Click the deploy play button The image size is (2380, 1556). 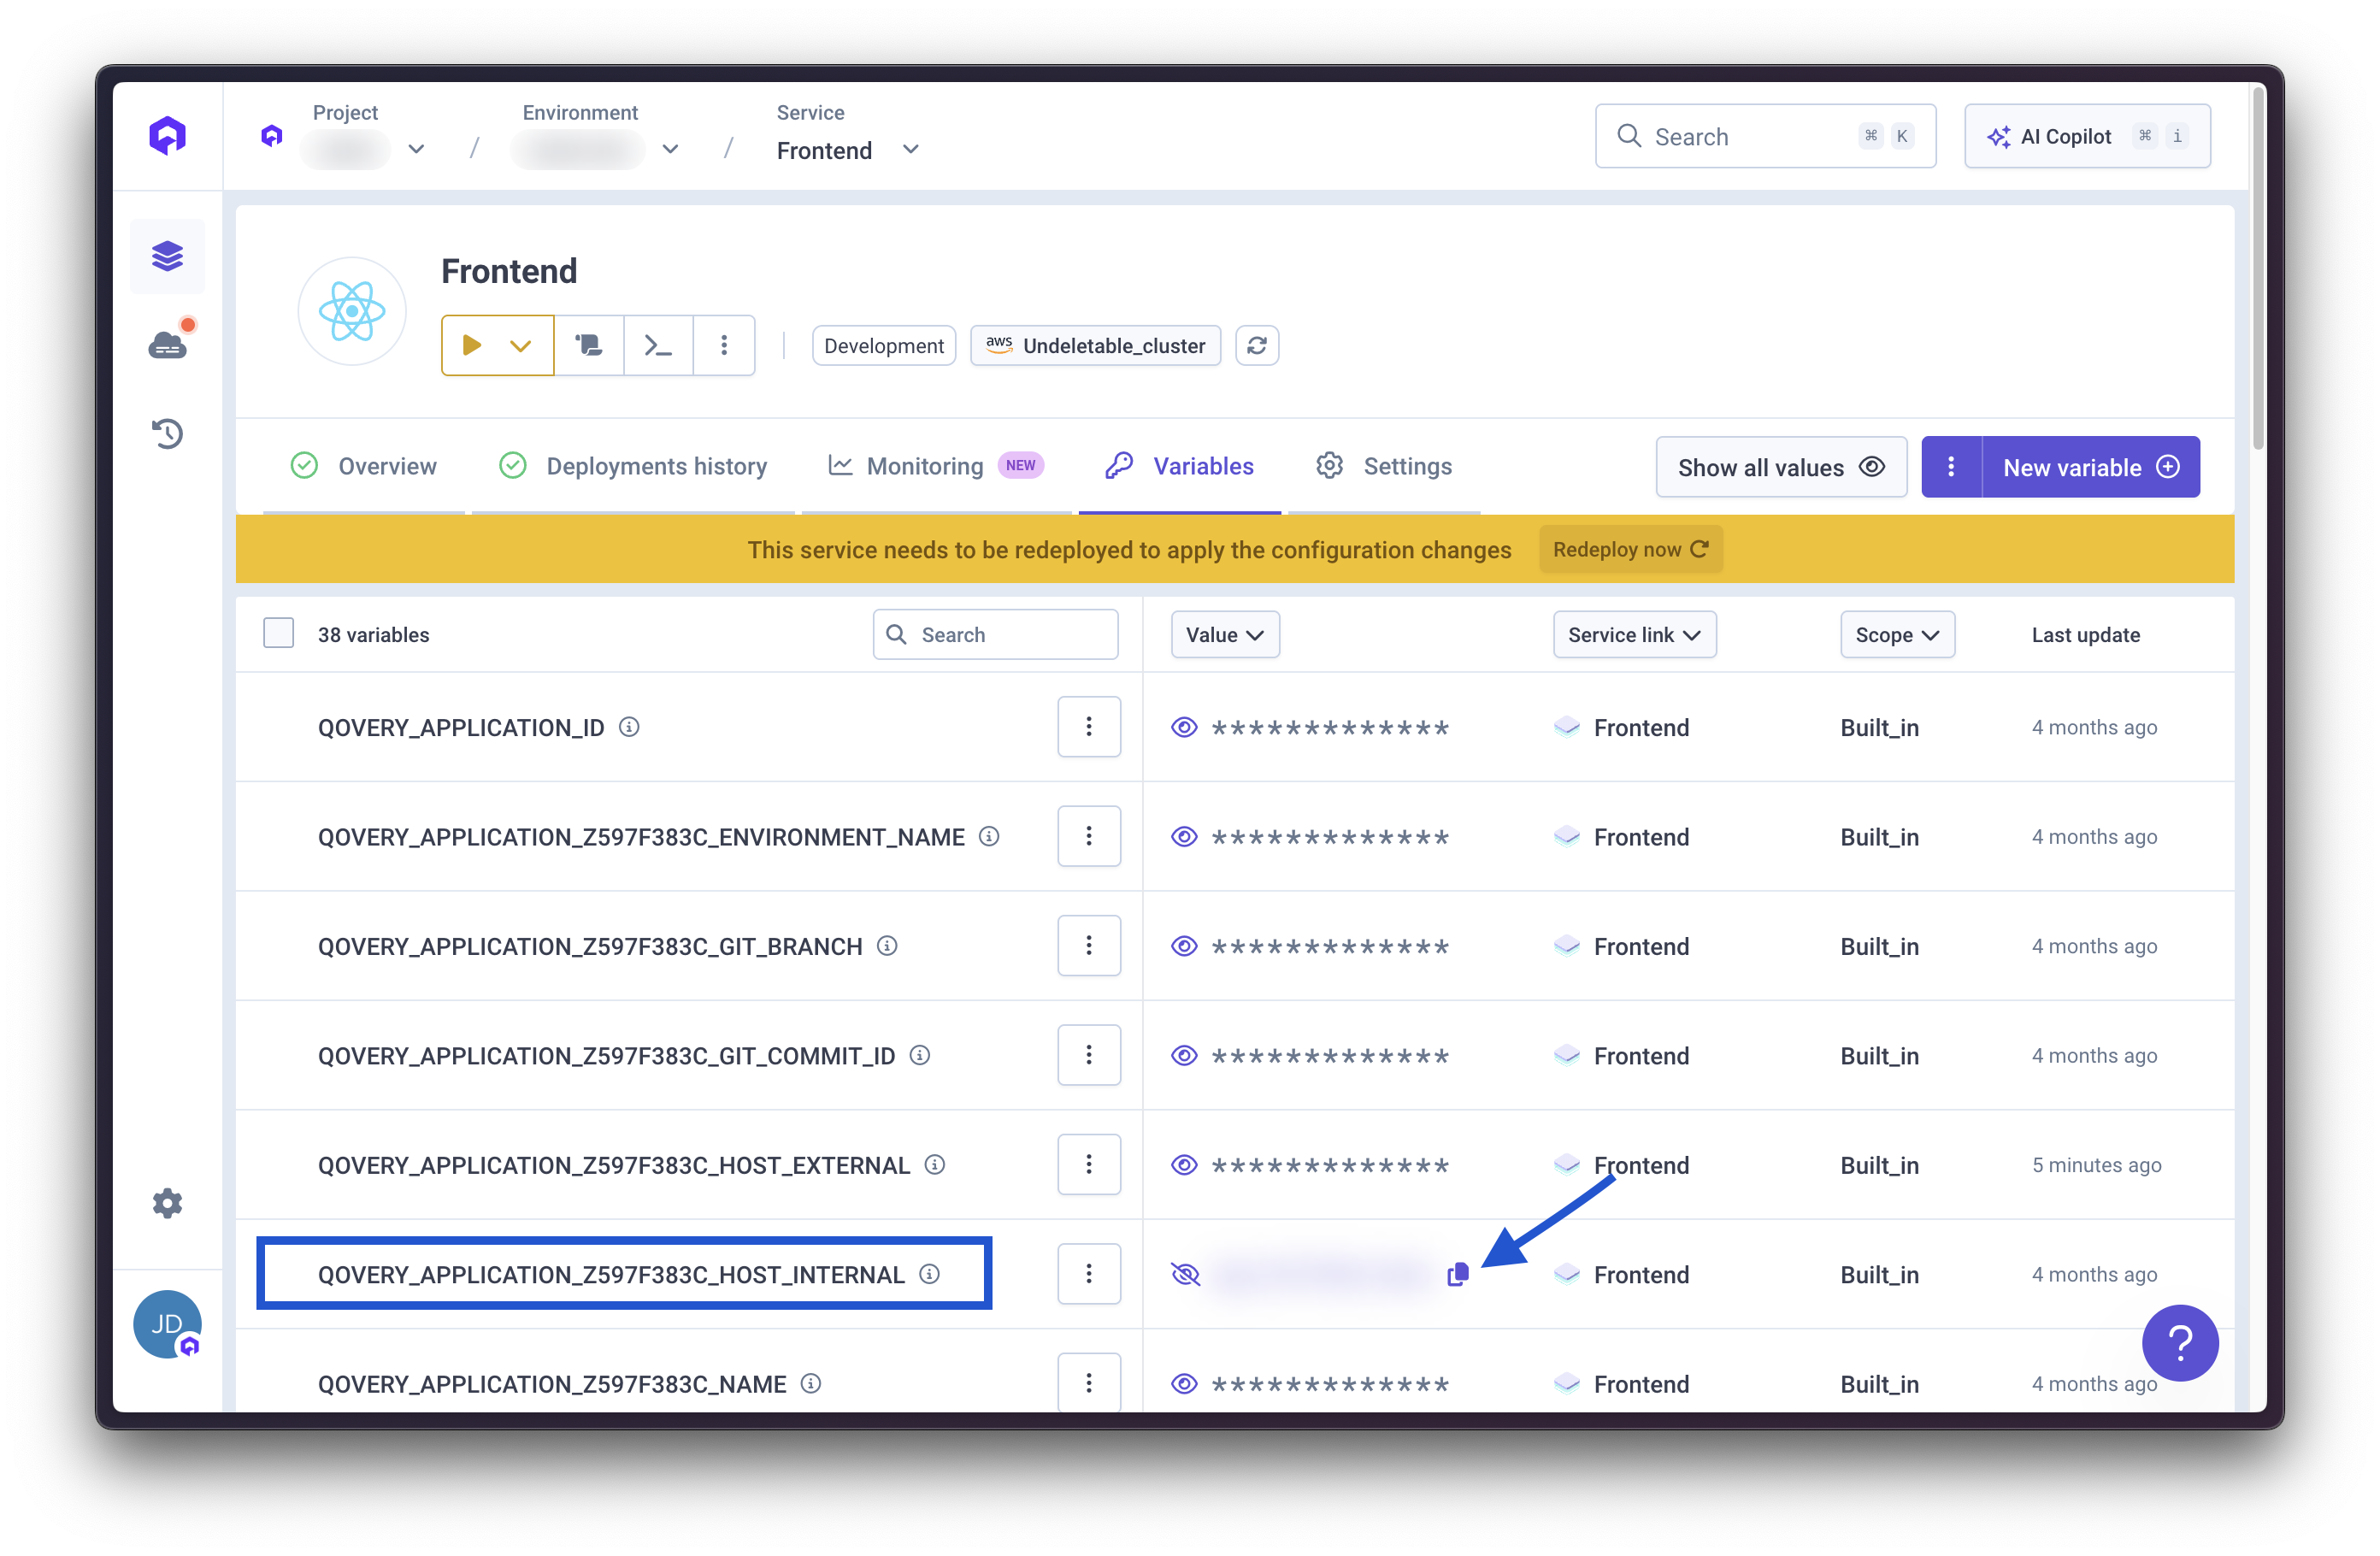point(472,346)
